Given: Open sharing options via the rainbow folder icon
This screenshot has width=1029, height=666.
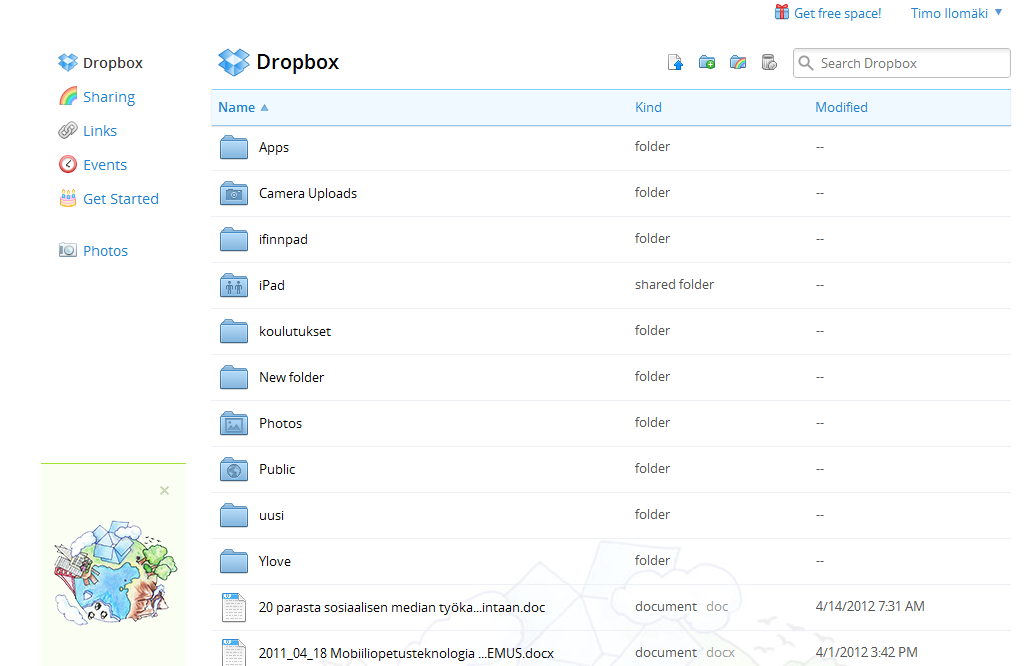Looking at the screenshot, I should (x=738, y=62).
